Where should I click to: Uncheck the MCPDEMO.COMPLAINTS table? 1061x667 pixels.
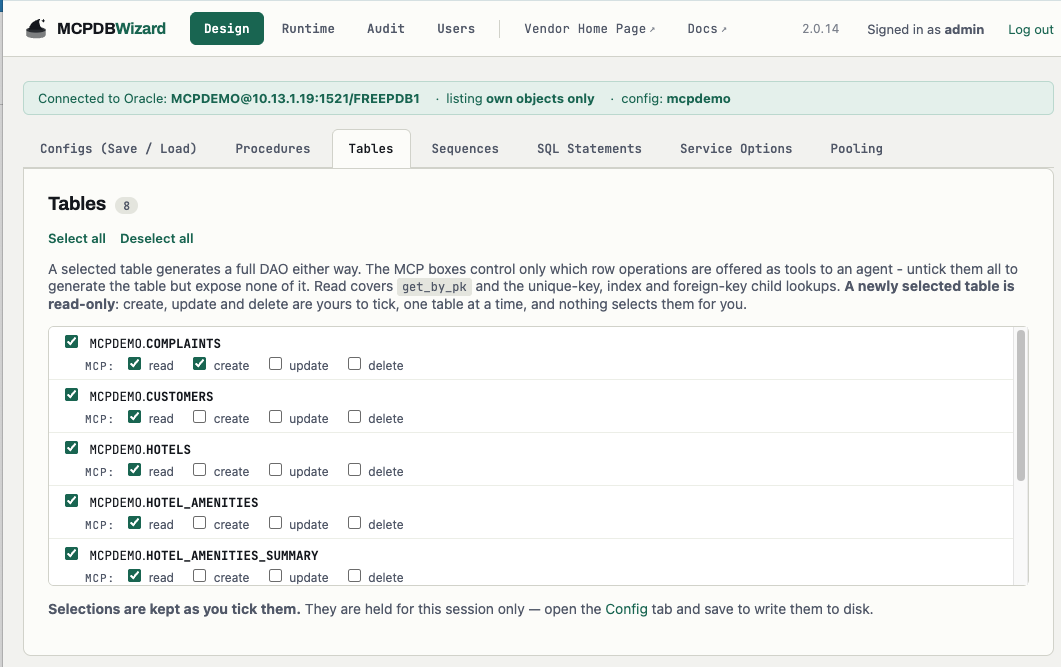(72, 342)
